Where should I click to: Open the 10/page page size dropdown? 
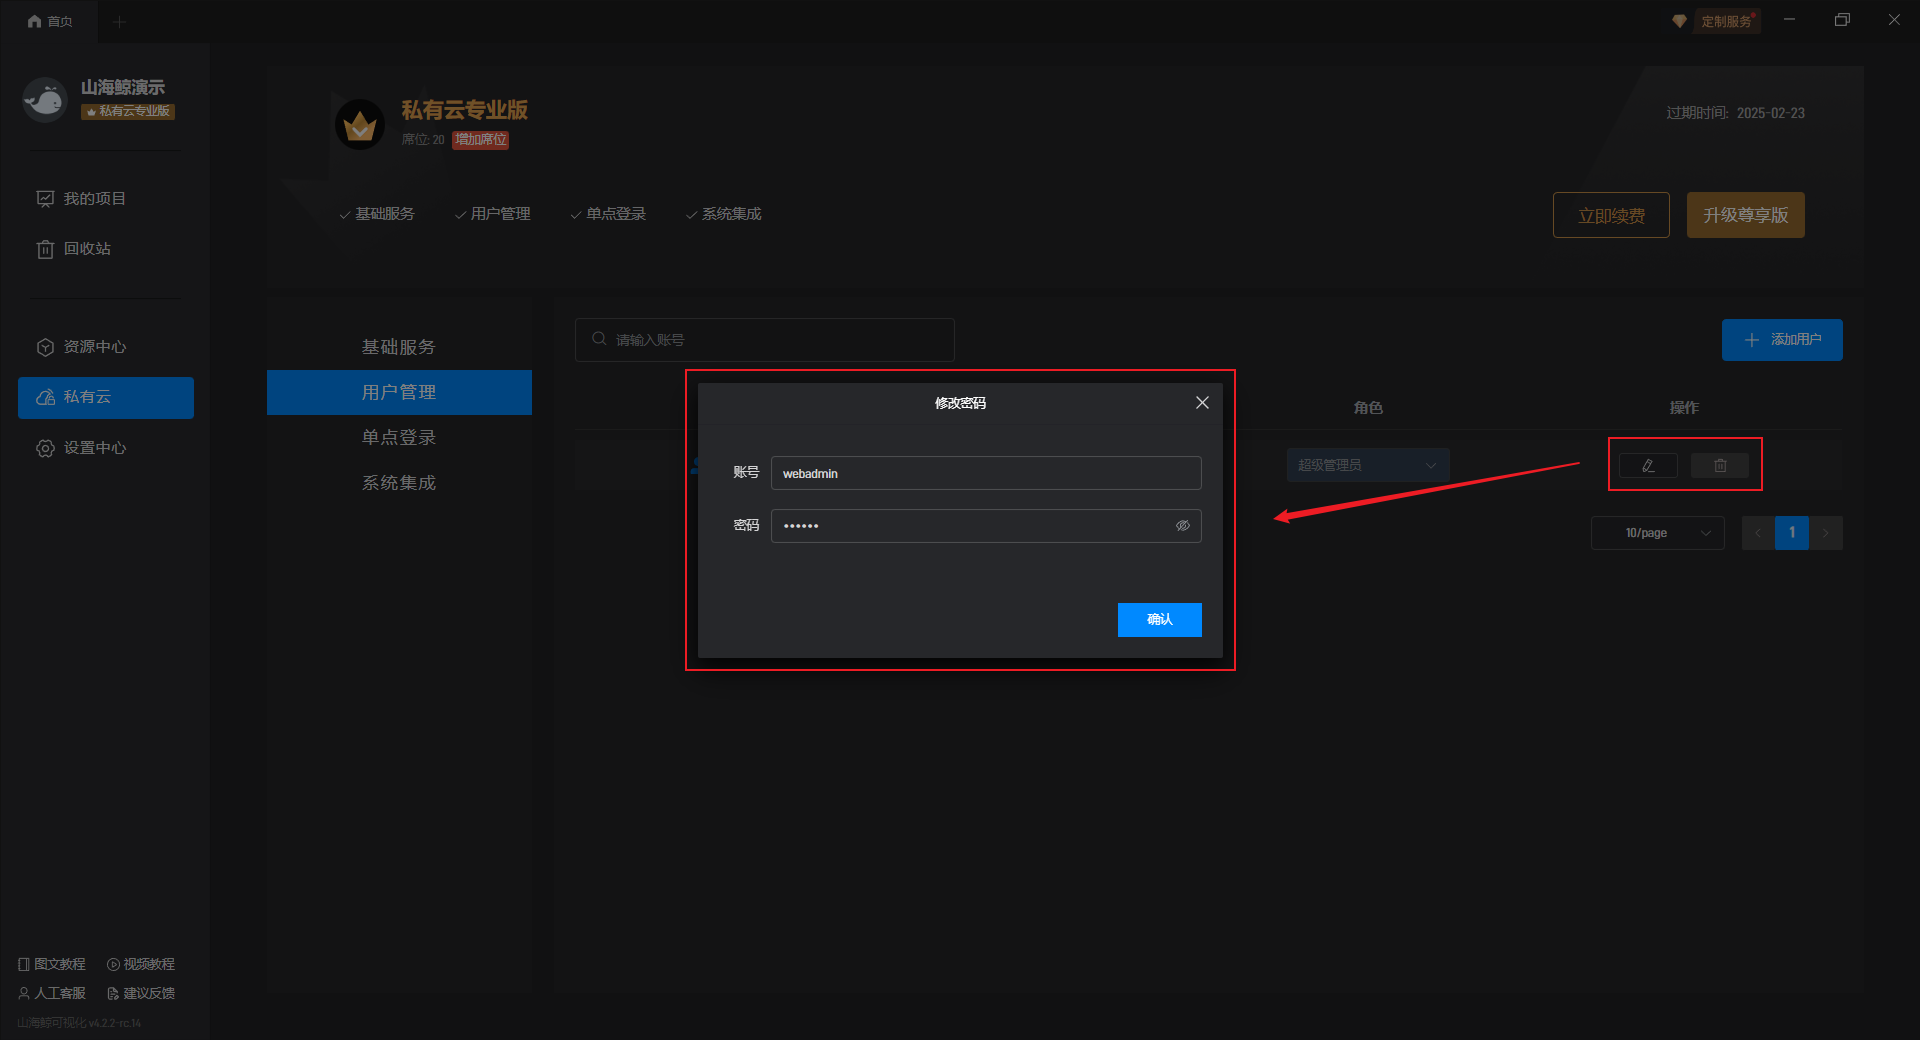1658,533
